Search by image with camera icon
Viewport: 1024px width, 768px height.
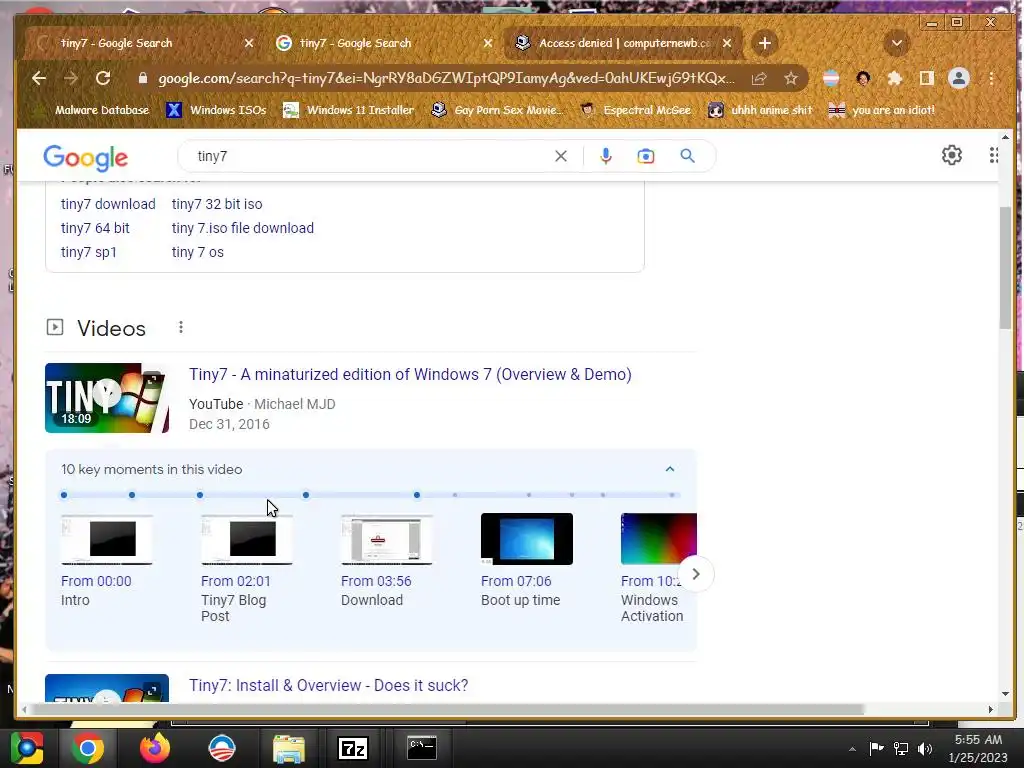(646, 156)
